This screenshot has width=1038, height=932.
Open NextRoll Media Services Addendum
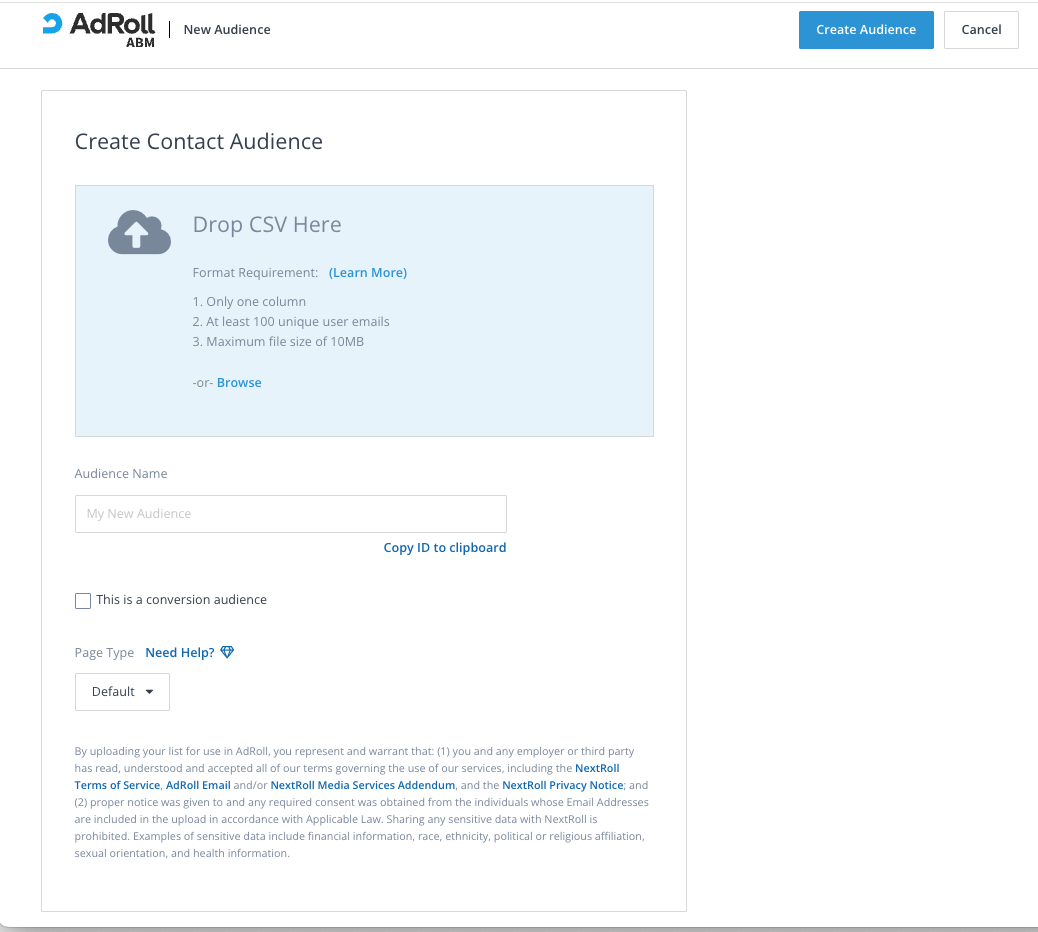point(363,786)
